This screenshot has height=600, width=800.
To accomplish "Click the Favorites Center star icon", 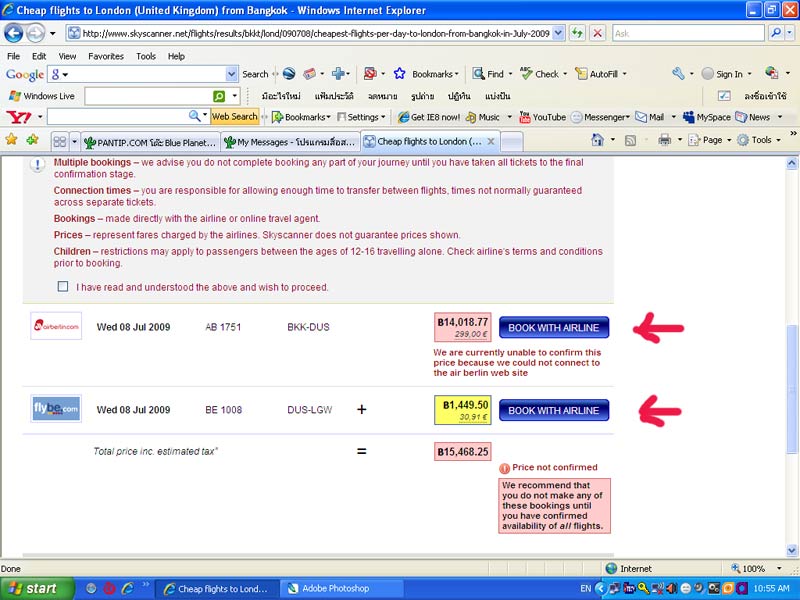I will tap(11, 139).
